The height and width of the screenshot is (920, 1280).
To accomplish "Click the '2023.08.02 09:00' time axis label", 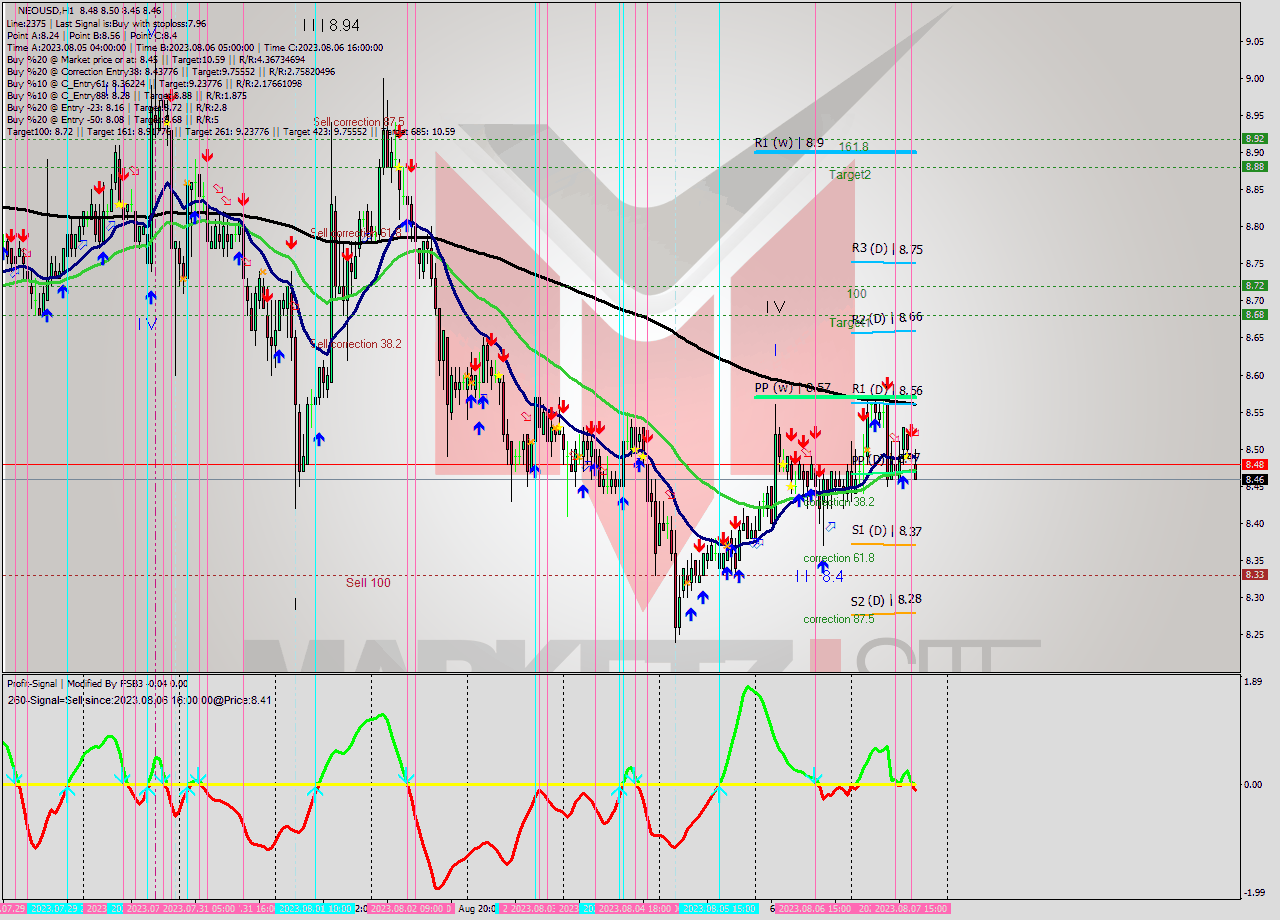I will (411, 908).
